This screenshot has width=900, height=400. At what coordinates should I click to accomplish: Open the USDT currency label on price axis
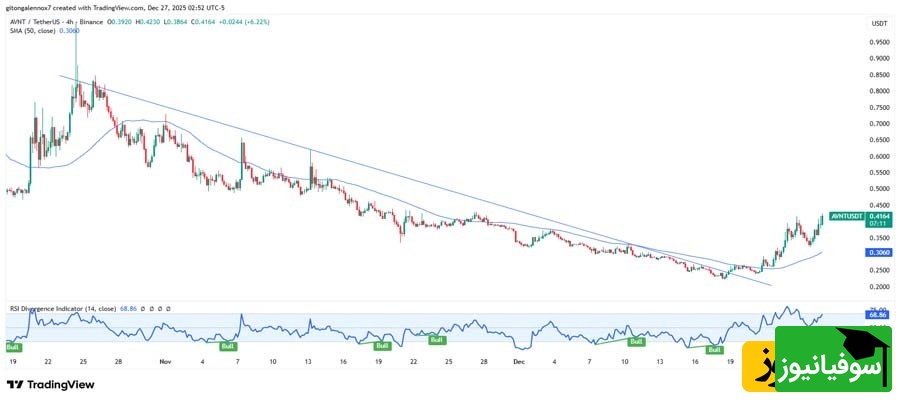pyautogui.click(x=879, y=22)
